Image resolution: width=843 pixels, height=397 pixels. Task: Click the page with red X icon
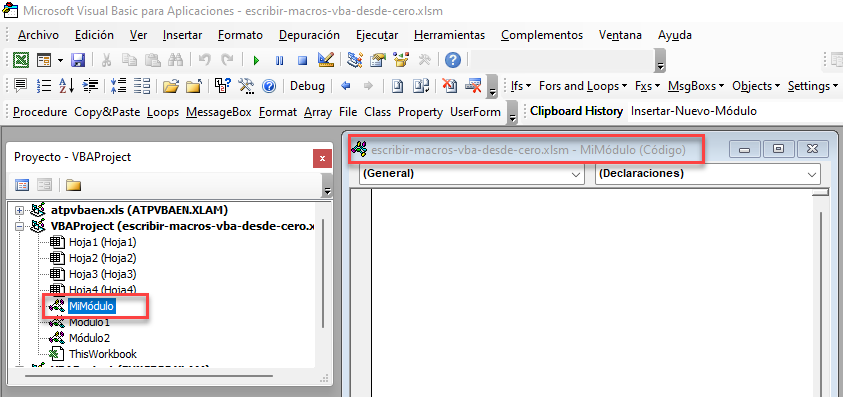click(449, 86)
